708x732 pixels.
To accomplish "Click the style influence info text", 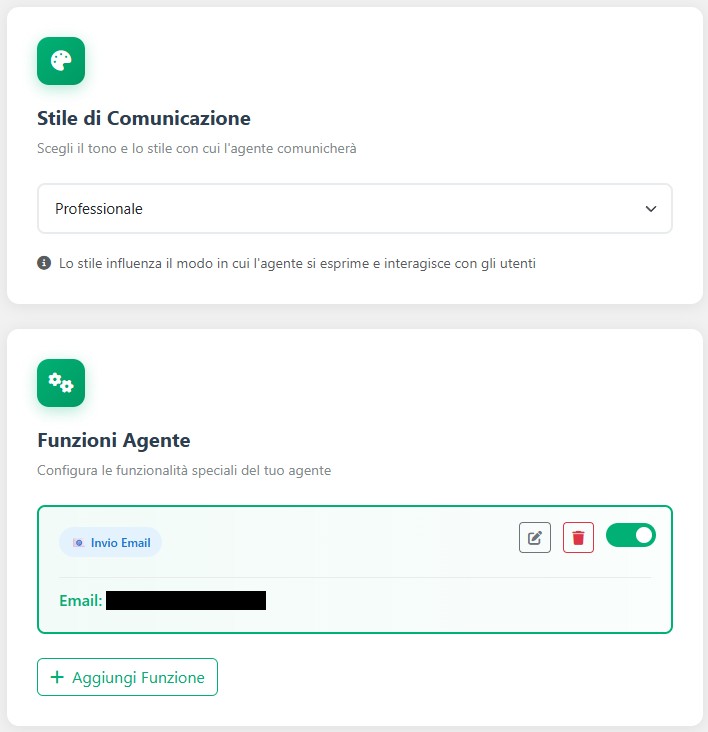I will point(298,264).
